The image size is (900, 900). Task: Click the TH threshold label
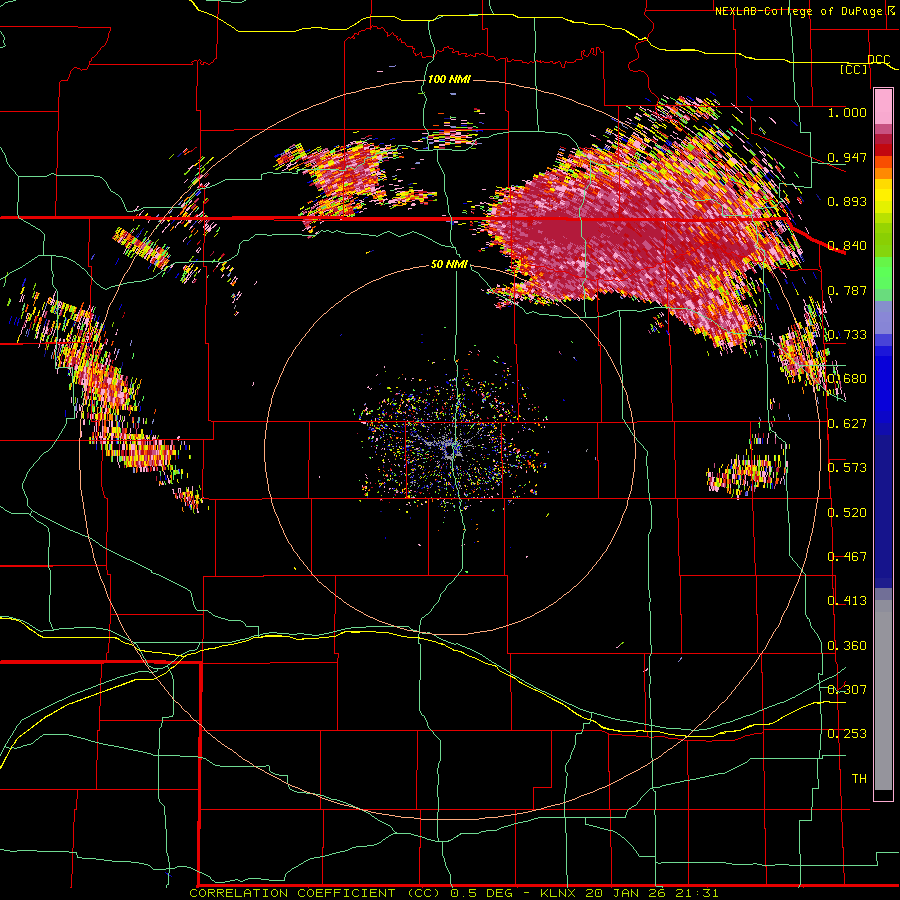[859, 779]
